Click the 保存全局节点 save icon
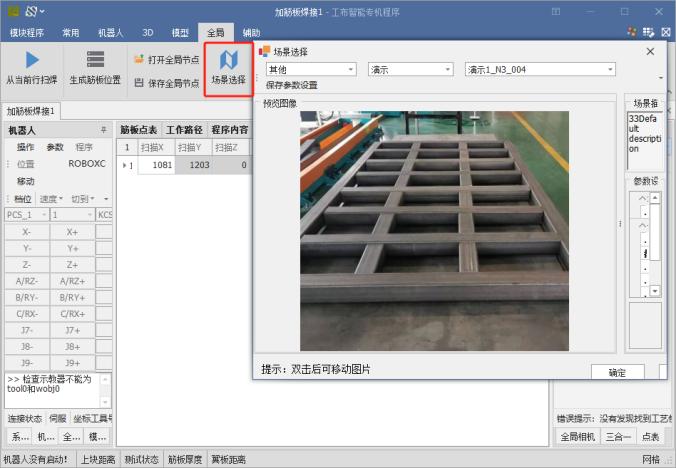The height and width of the screenshot is (468, 676). pyautogui.click(x=139, y=83)
